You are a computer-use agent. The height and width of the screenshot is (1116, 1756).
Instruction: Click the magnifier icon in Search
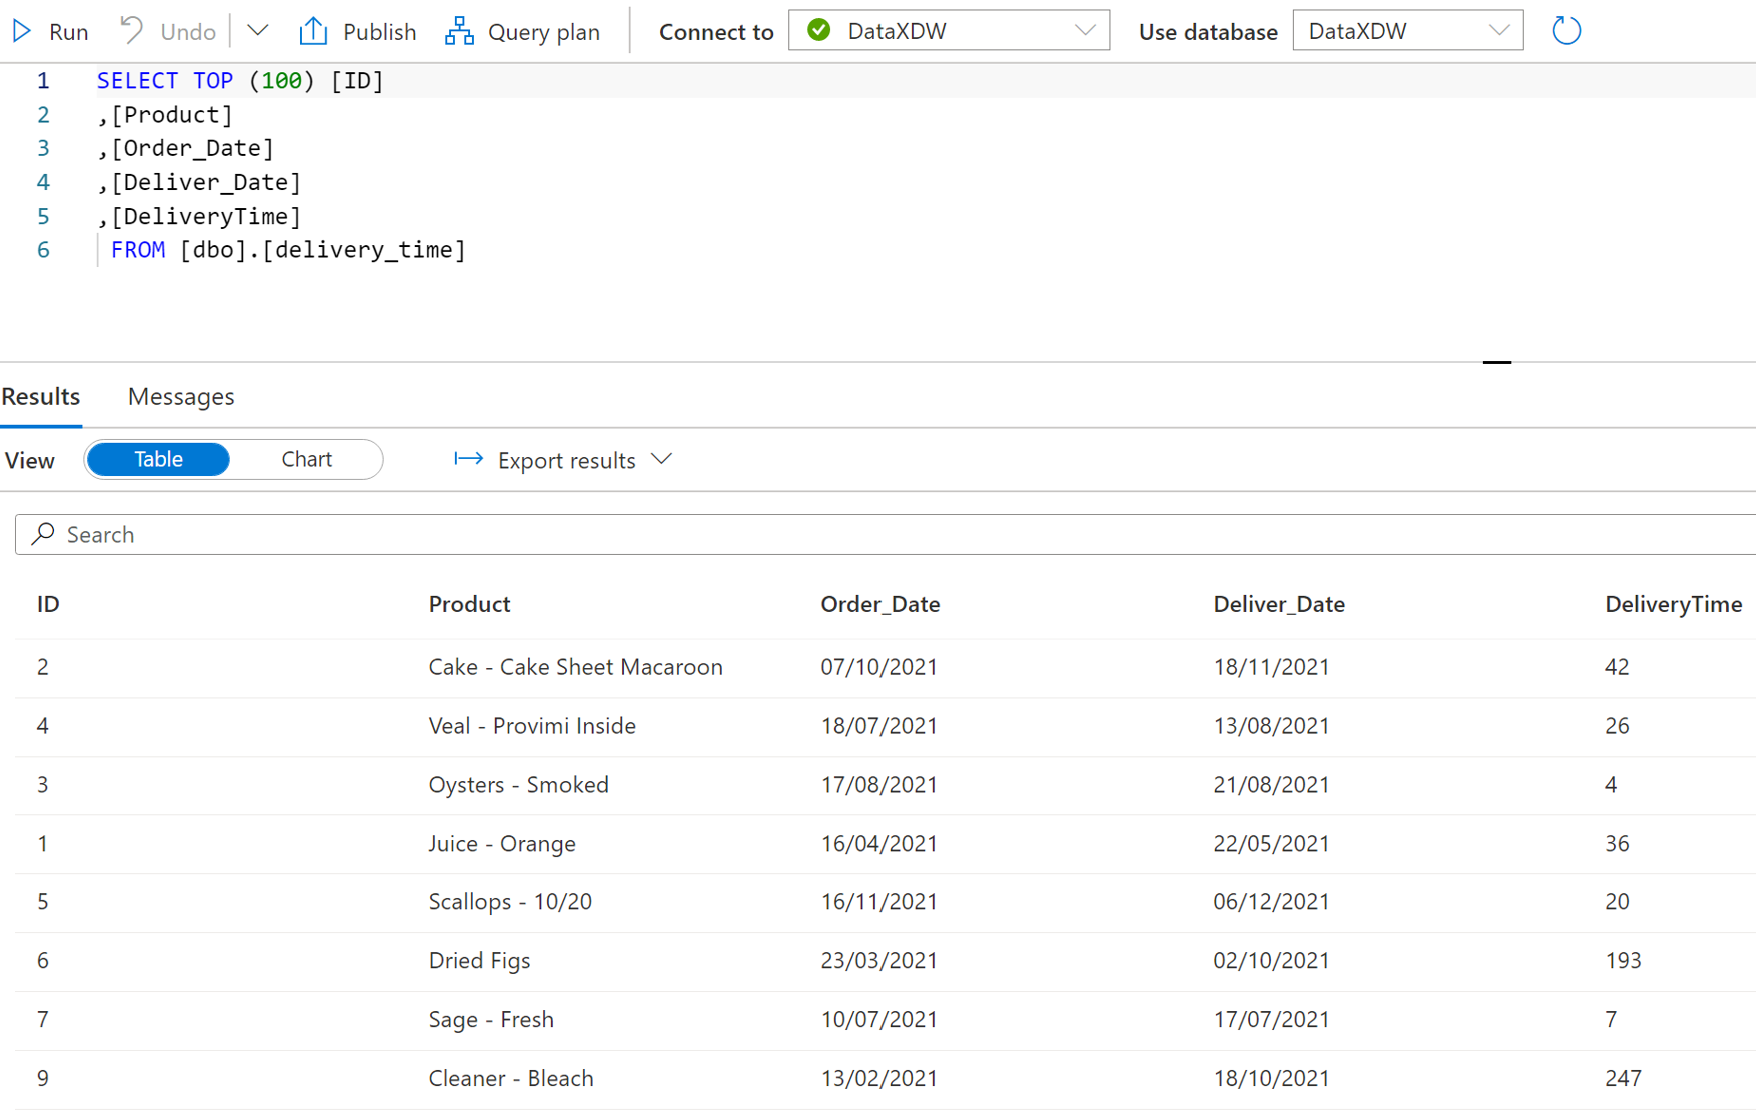tap(43, 534)
